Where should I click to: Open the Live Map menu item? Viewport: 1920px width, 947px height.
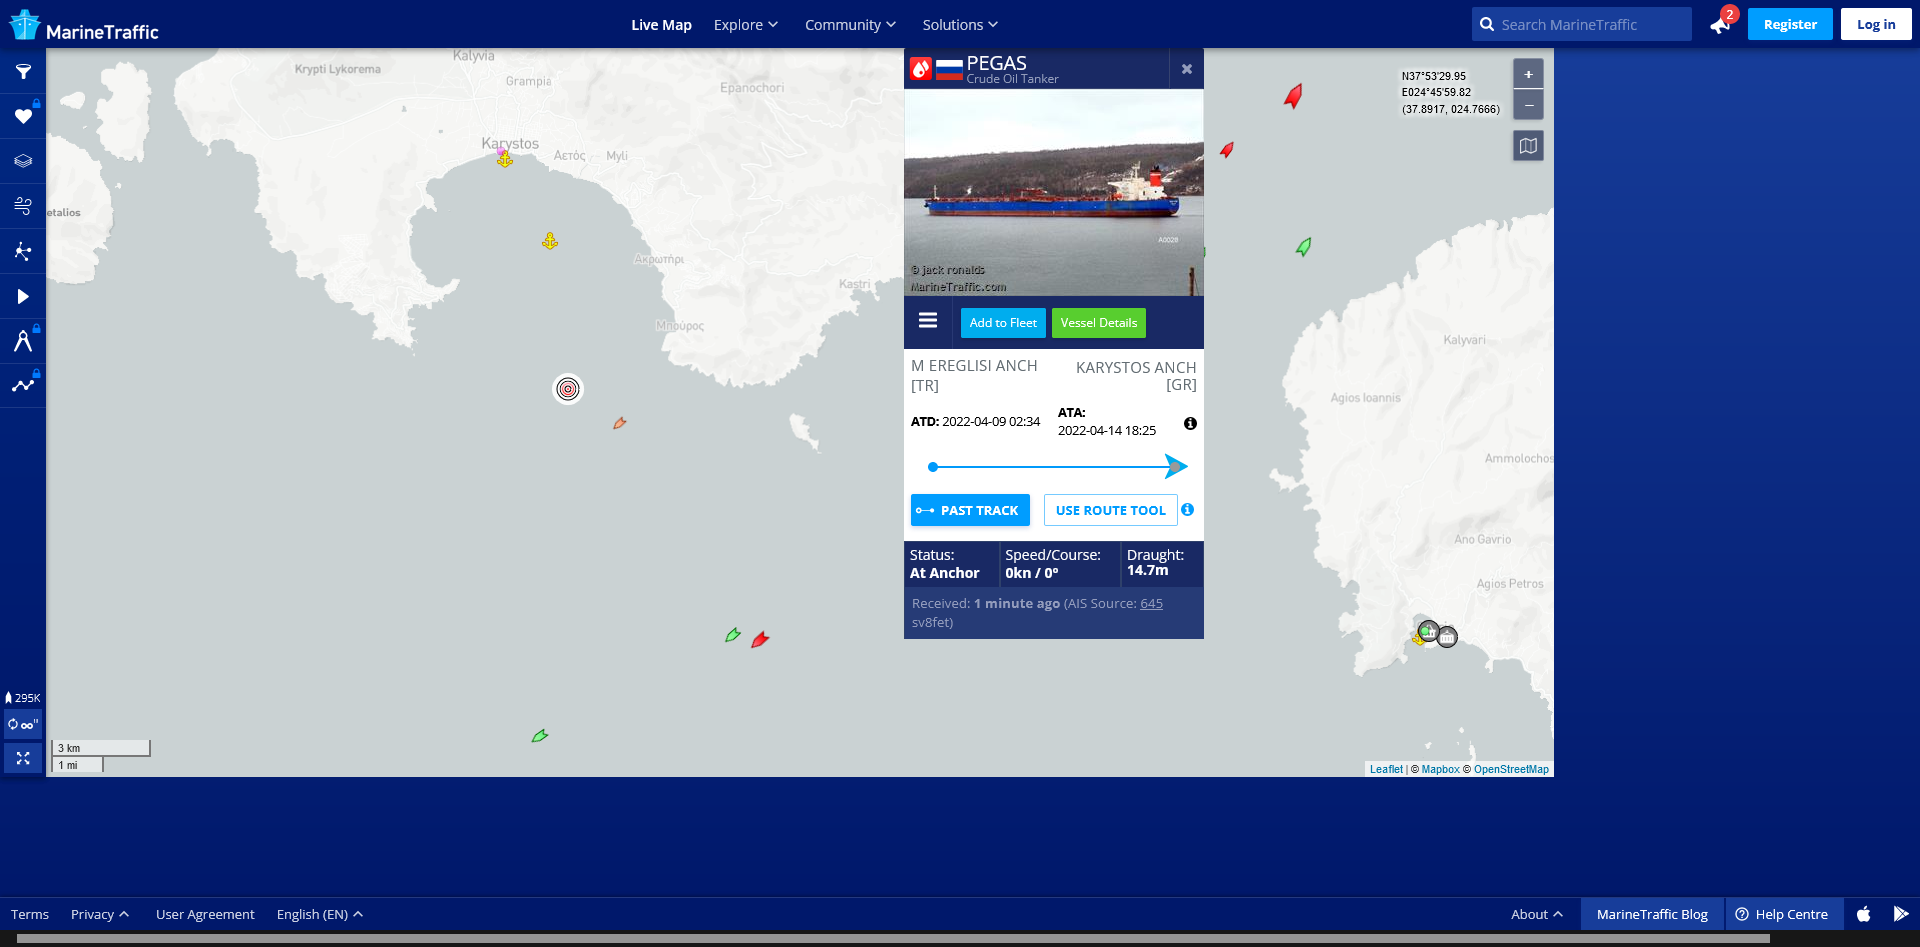661,25
